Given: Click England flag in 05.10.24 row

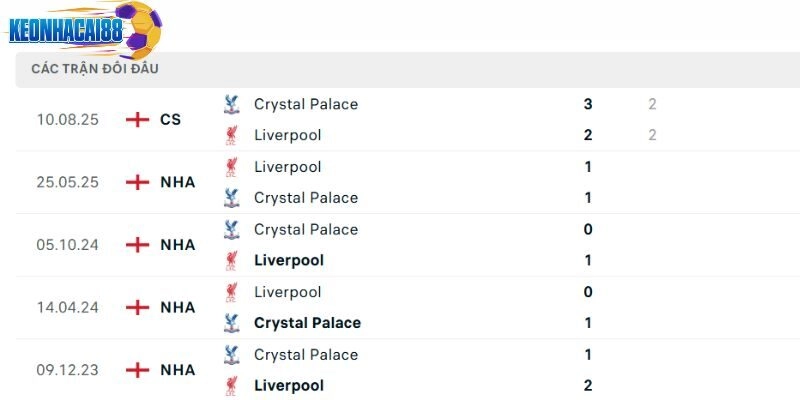Looking at the screenshot, I should pos(137,245).
